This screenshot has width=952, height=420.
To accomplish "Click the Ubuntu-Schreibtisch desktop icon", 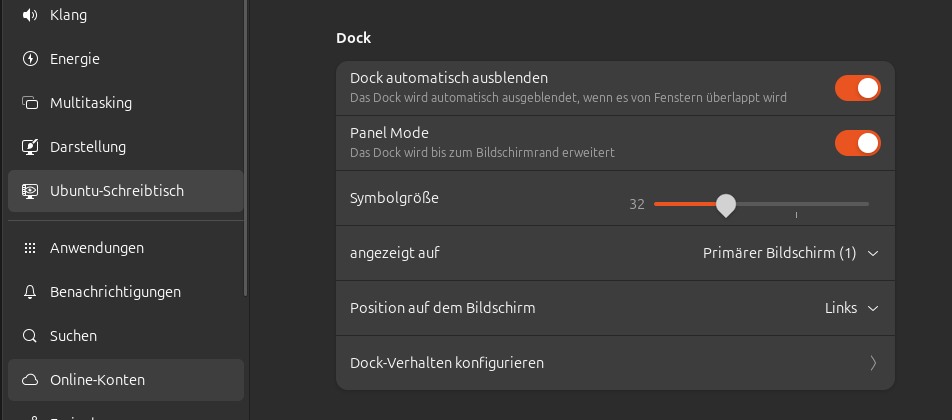I will coord(30,191).
